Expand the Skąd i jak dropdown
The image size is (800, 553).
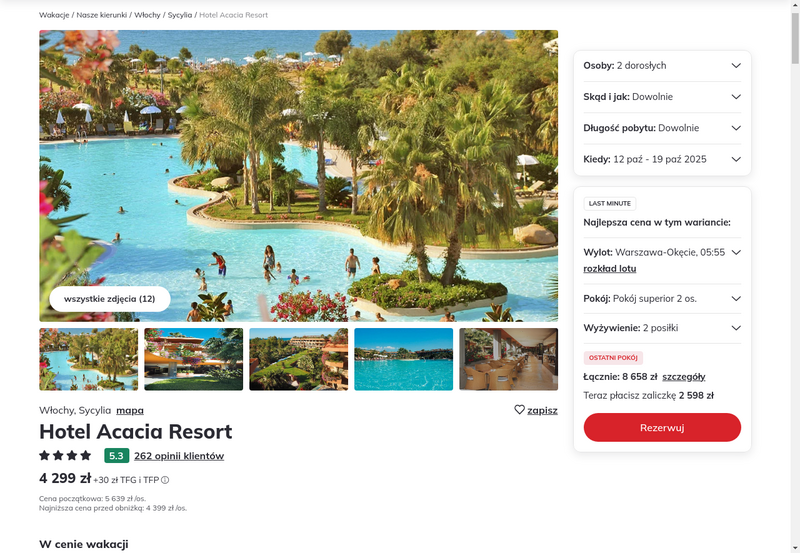(662, 97)
